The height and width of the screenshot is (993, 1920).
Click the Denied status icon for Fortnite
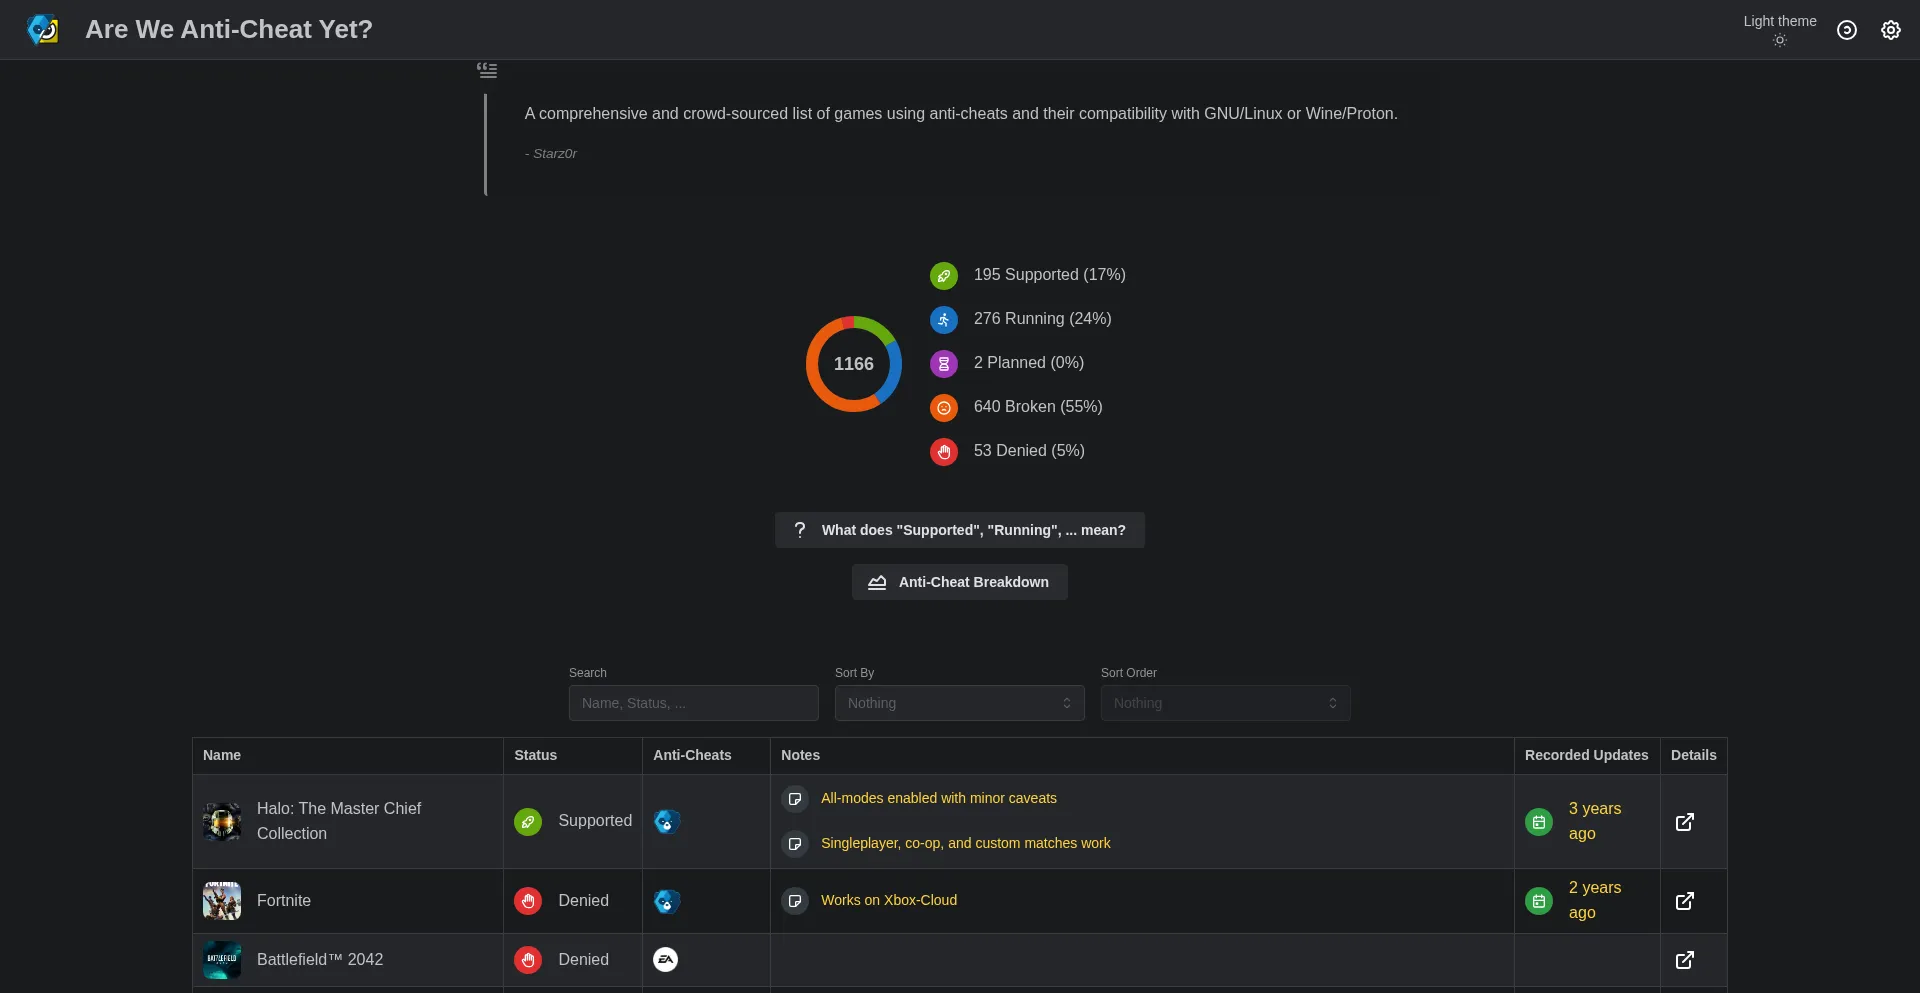click(528, 901)
